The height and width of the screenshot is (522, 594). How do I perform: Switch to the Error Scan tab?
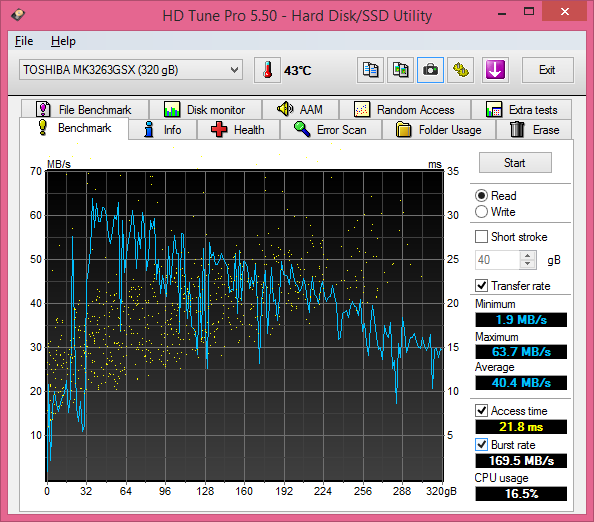click(x=331, y=130)
